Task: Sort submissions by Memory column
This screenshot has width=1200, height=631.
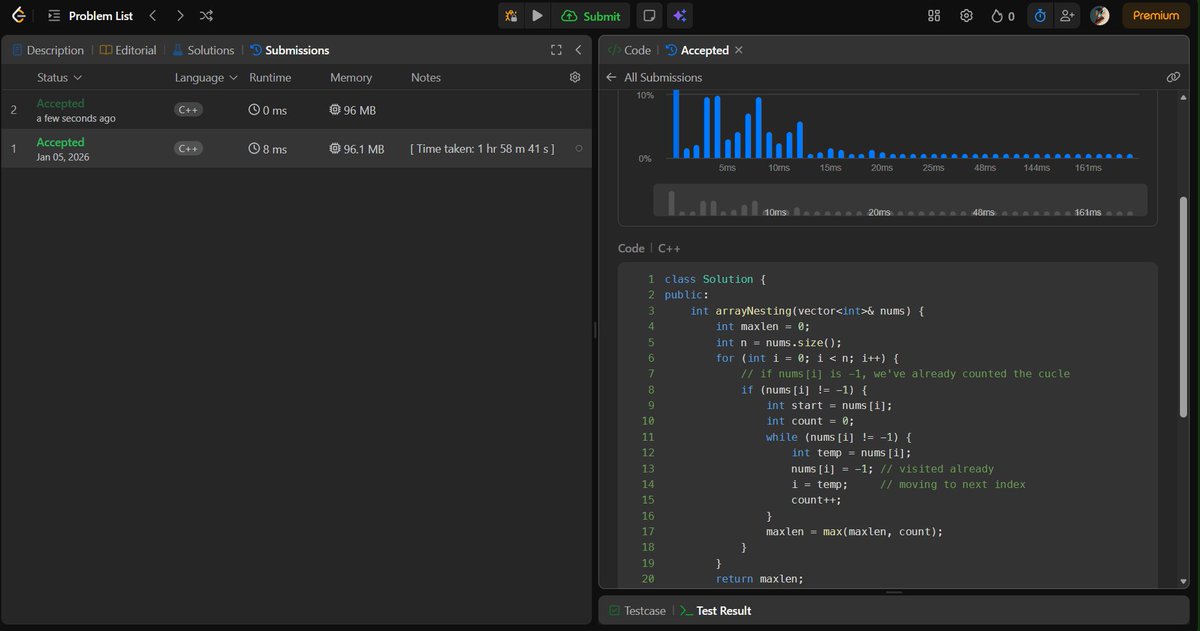Action: tap(351, 77)
